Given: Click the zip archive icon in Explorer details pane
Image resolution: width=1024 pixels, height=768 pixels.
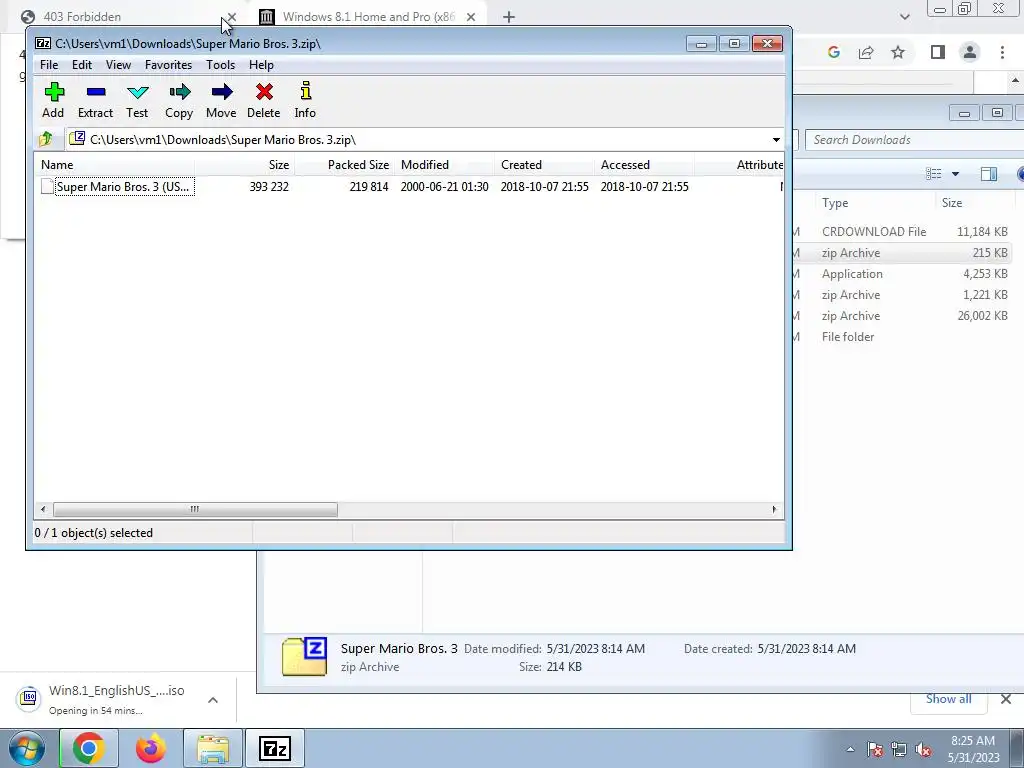Looking at the screenshot, I should pyautogui.click(x=304, y=656).
